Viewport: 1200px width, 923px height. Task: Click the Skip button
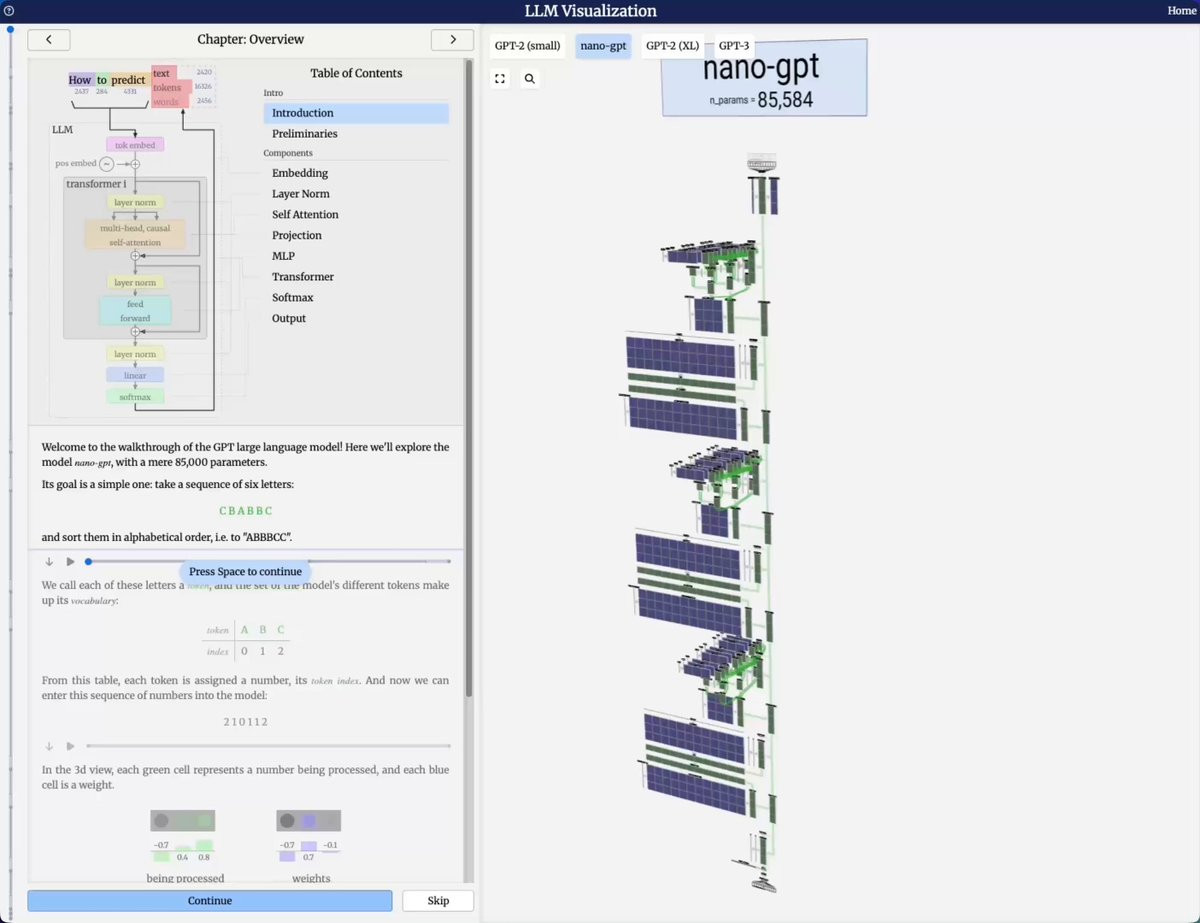tap(438, 901)
